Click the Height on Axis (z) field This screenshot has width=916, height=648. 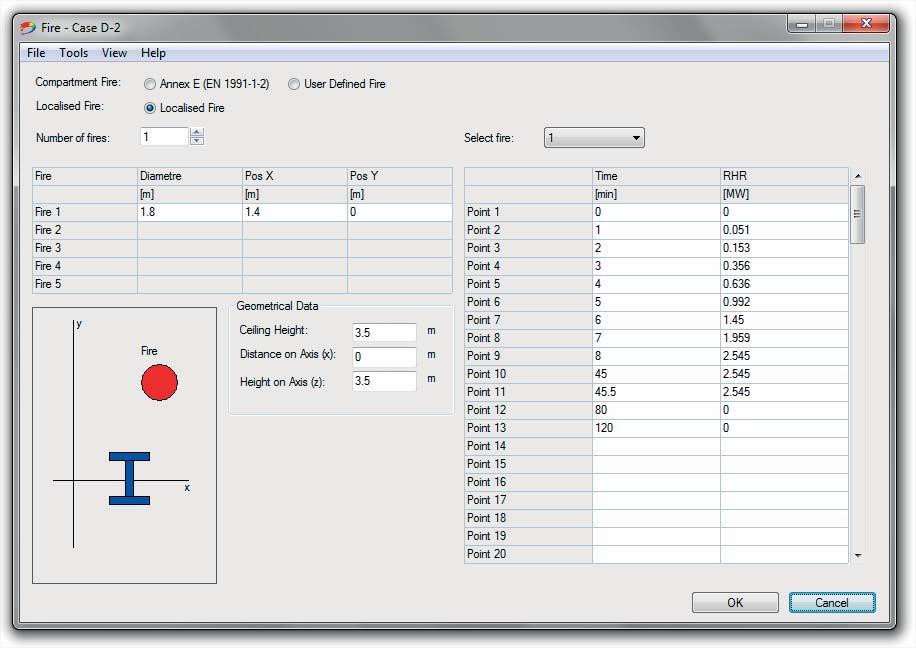click(384, 381)
